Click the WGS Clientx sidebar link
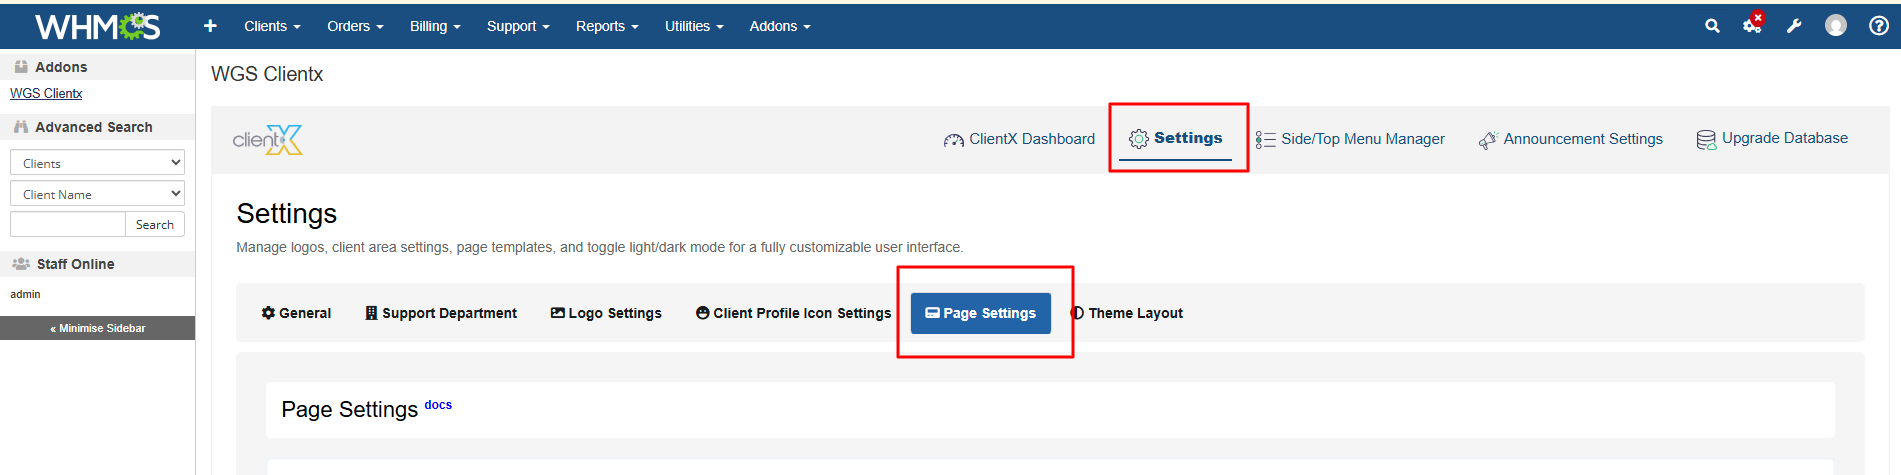1901x475 pixels. point(46,93)
